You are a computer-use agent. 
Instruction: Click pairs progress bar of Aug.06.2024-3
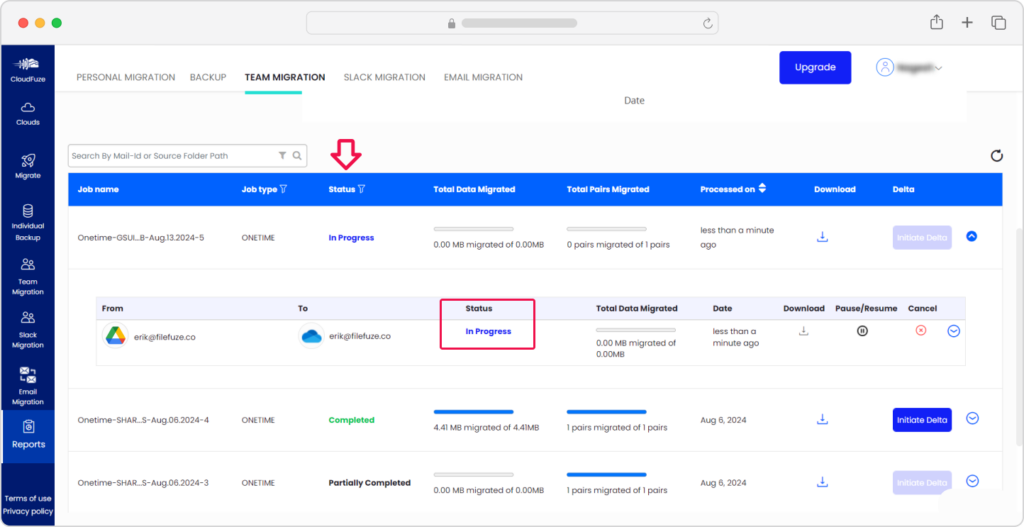pyautogui.click(x=607, y=475)
